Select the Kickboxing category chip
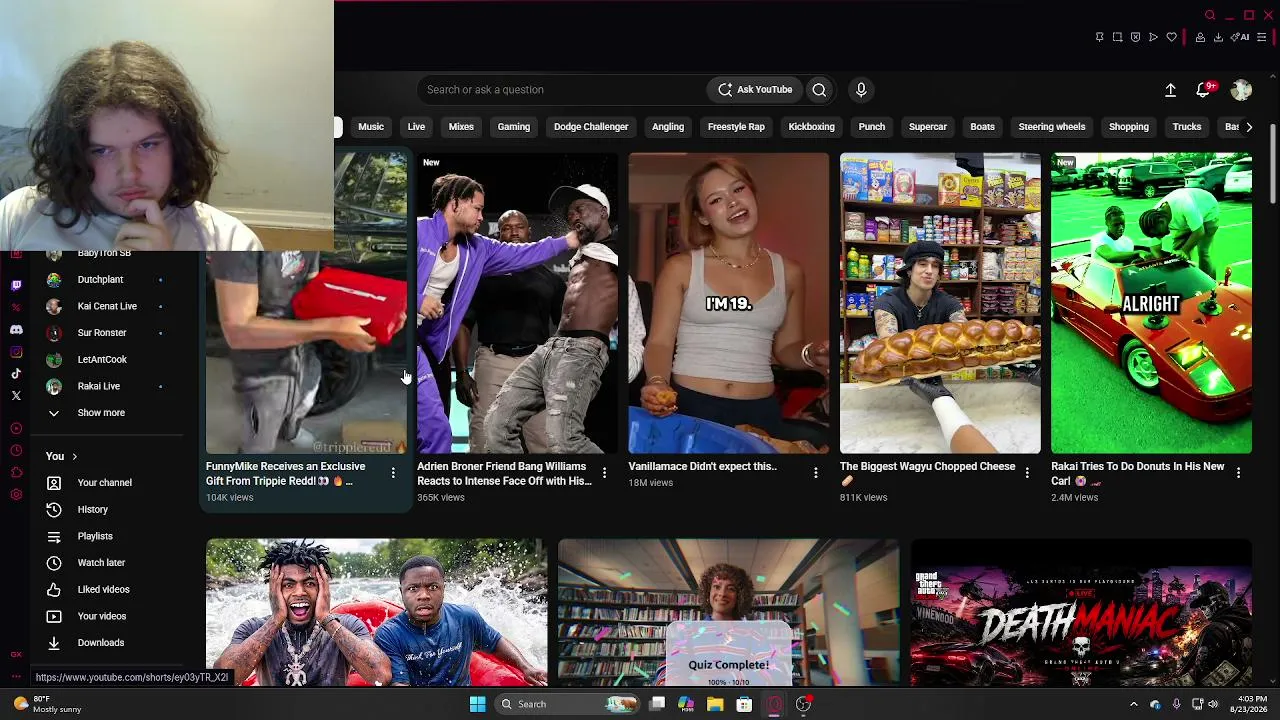Screen dimensions: 1280x720 pyautogui.click(x=811, y=127)
